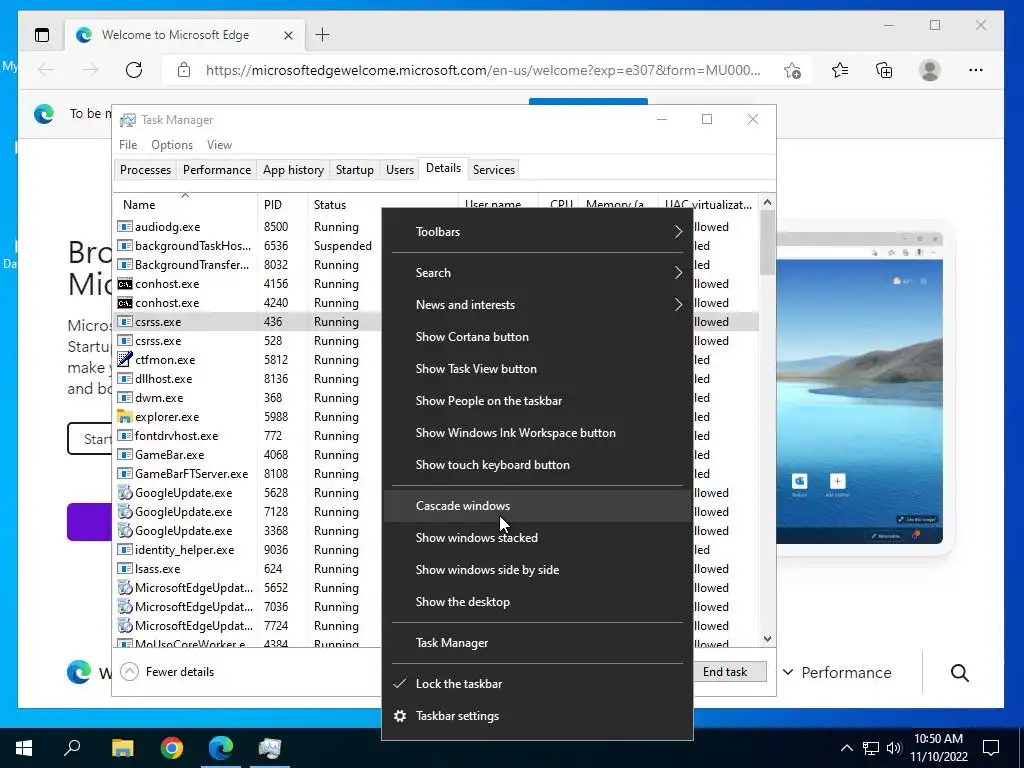Sort by the Name column header
1024x768 pixels.
(185, 204)
